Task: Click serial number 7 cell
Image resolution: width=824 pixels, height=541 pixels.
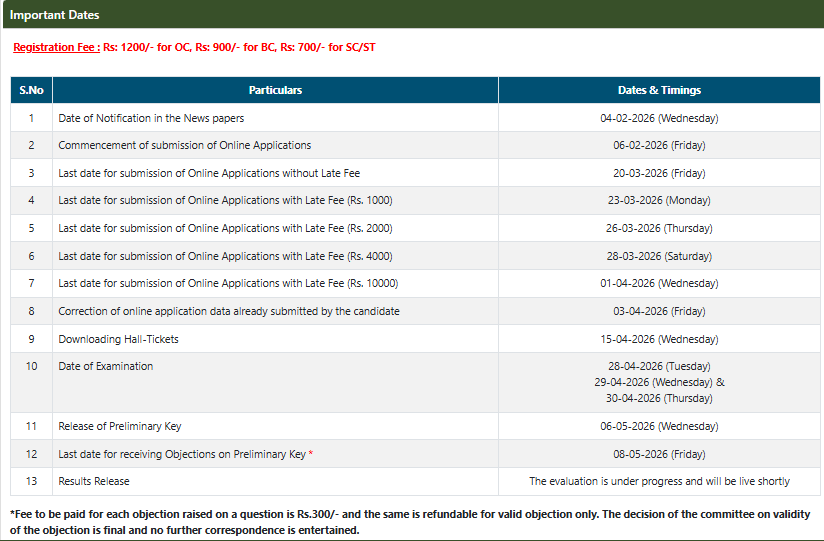Action: tap(32, 283)
